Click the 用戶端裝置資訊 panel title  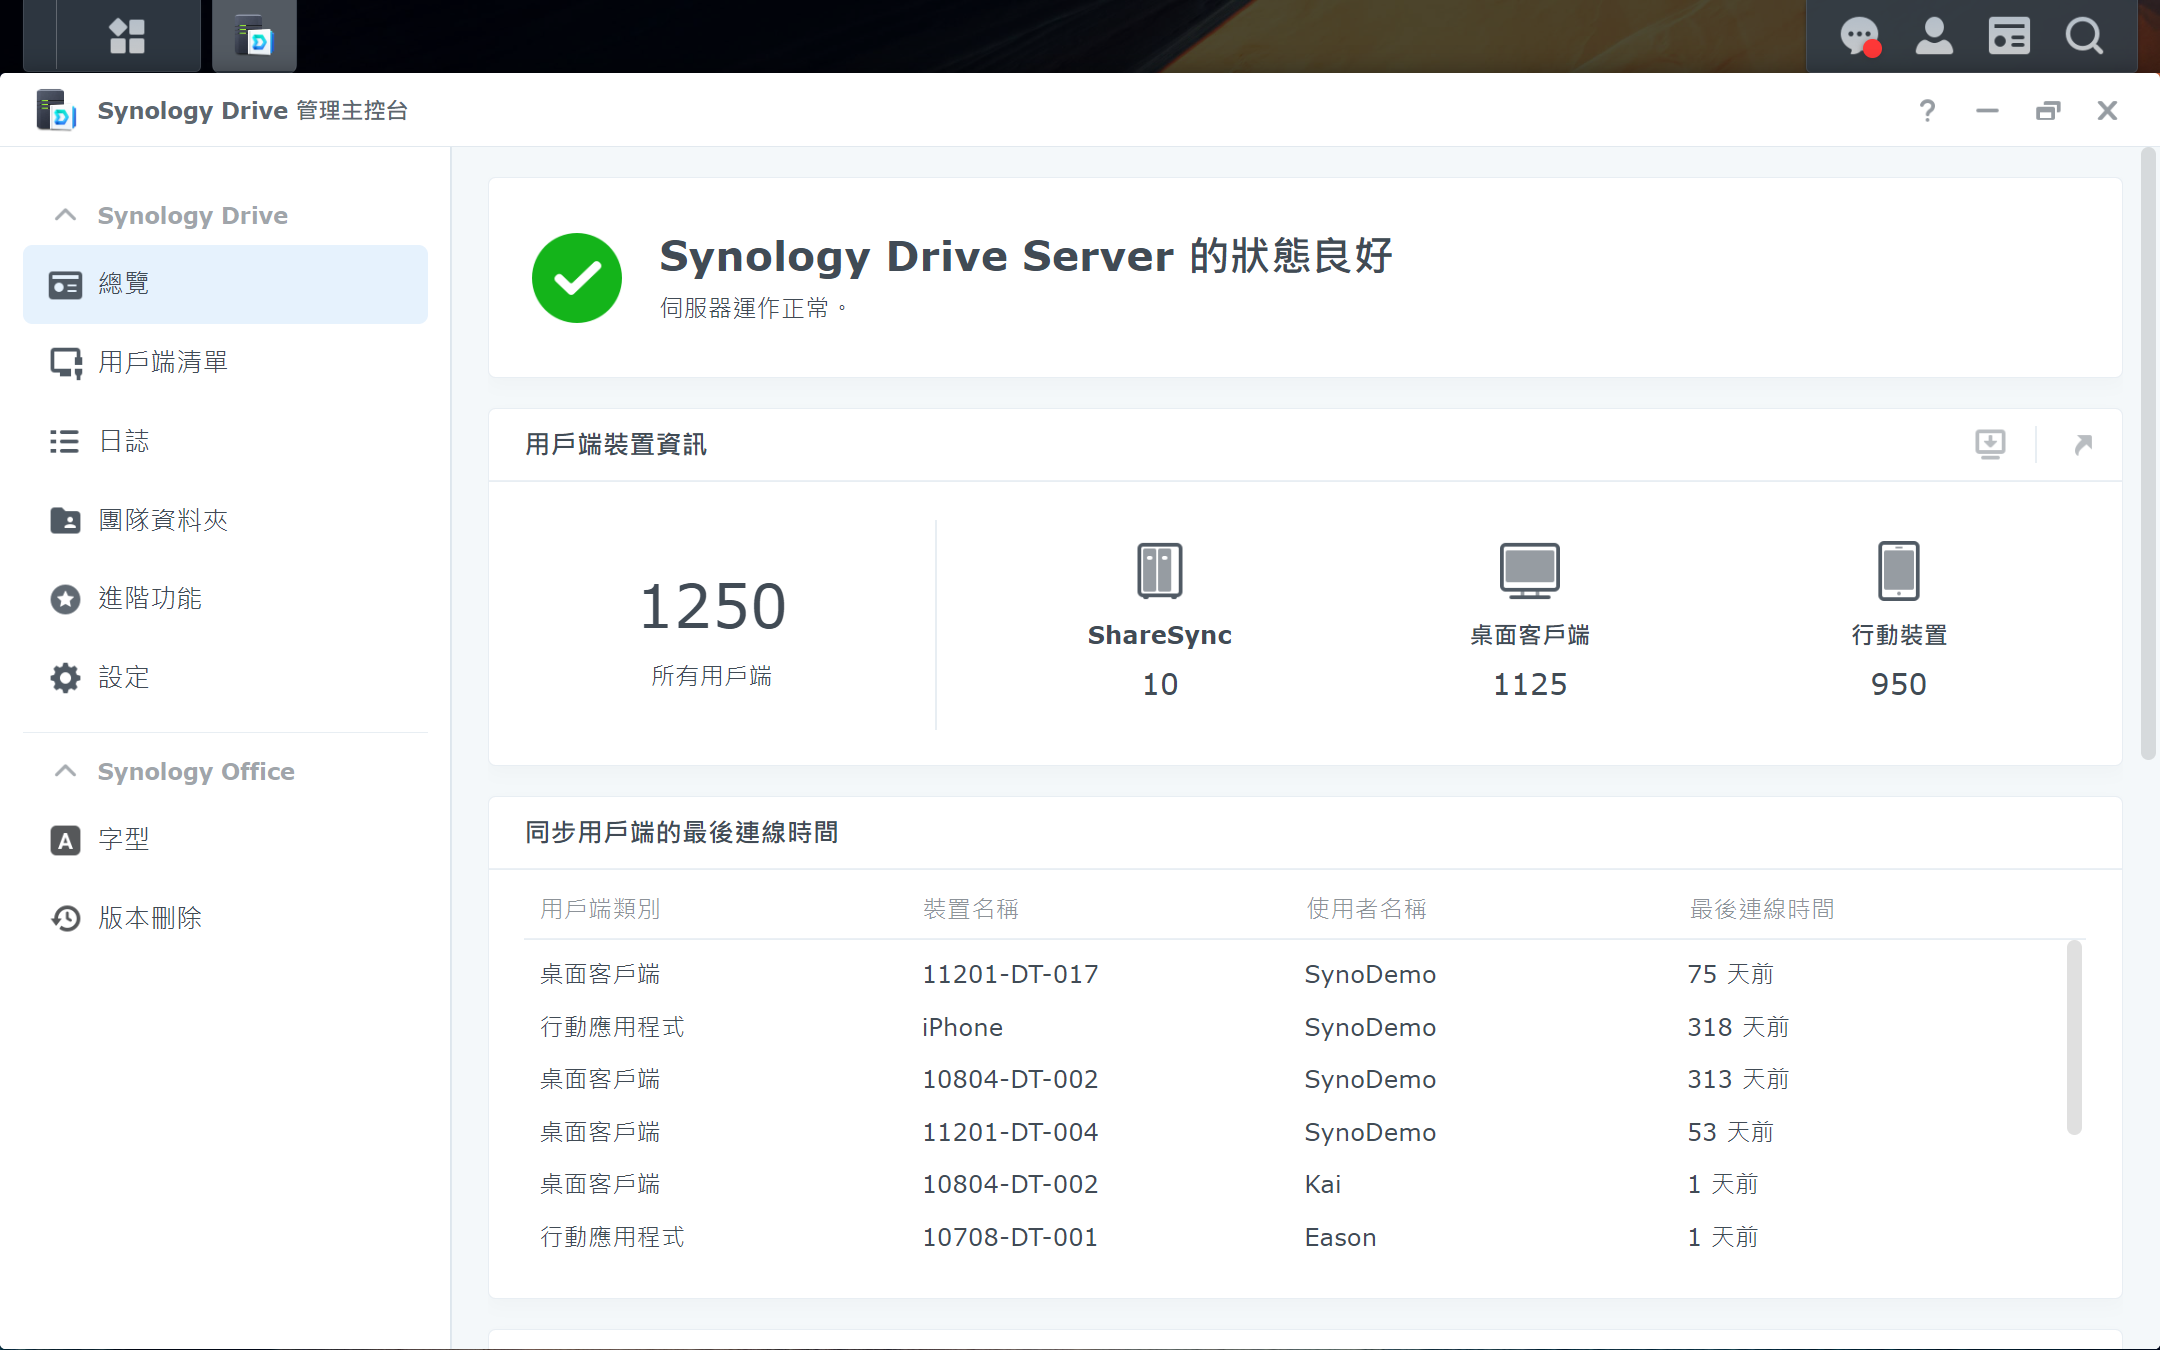(616, 444)
